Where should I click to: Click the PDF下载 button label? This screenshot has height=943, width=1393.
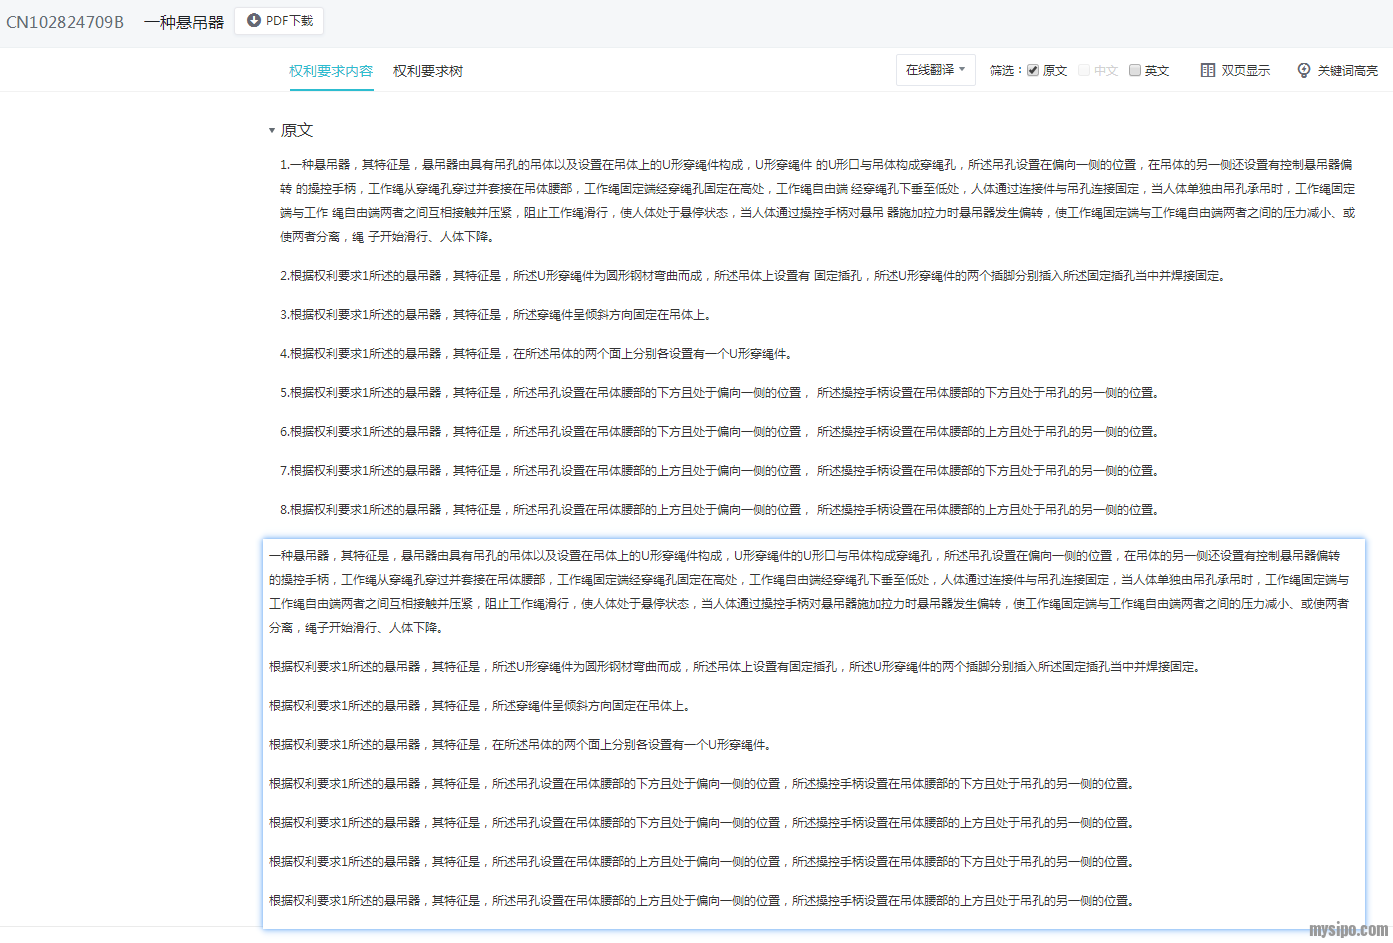point(289,20)
